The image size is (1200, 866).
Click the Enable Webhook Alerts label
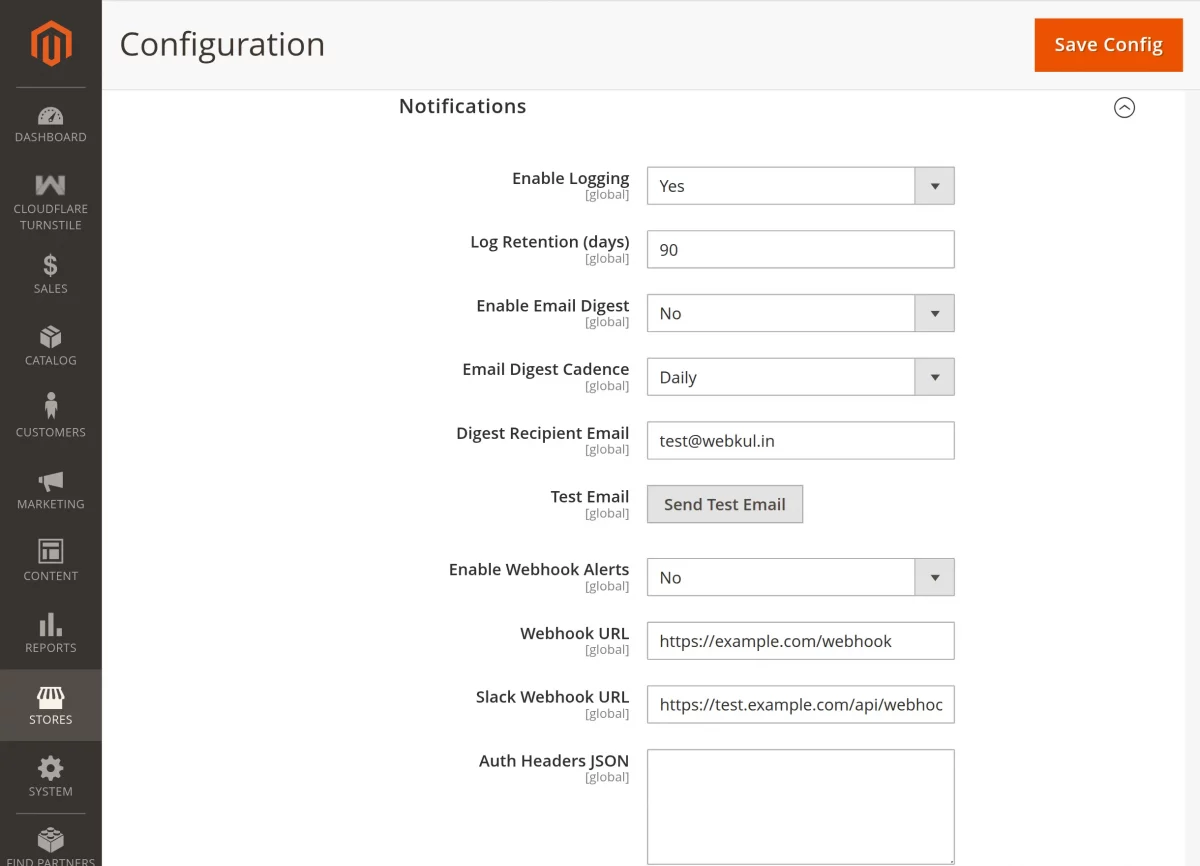point(539,569)
